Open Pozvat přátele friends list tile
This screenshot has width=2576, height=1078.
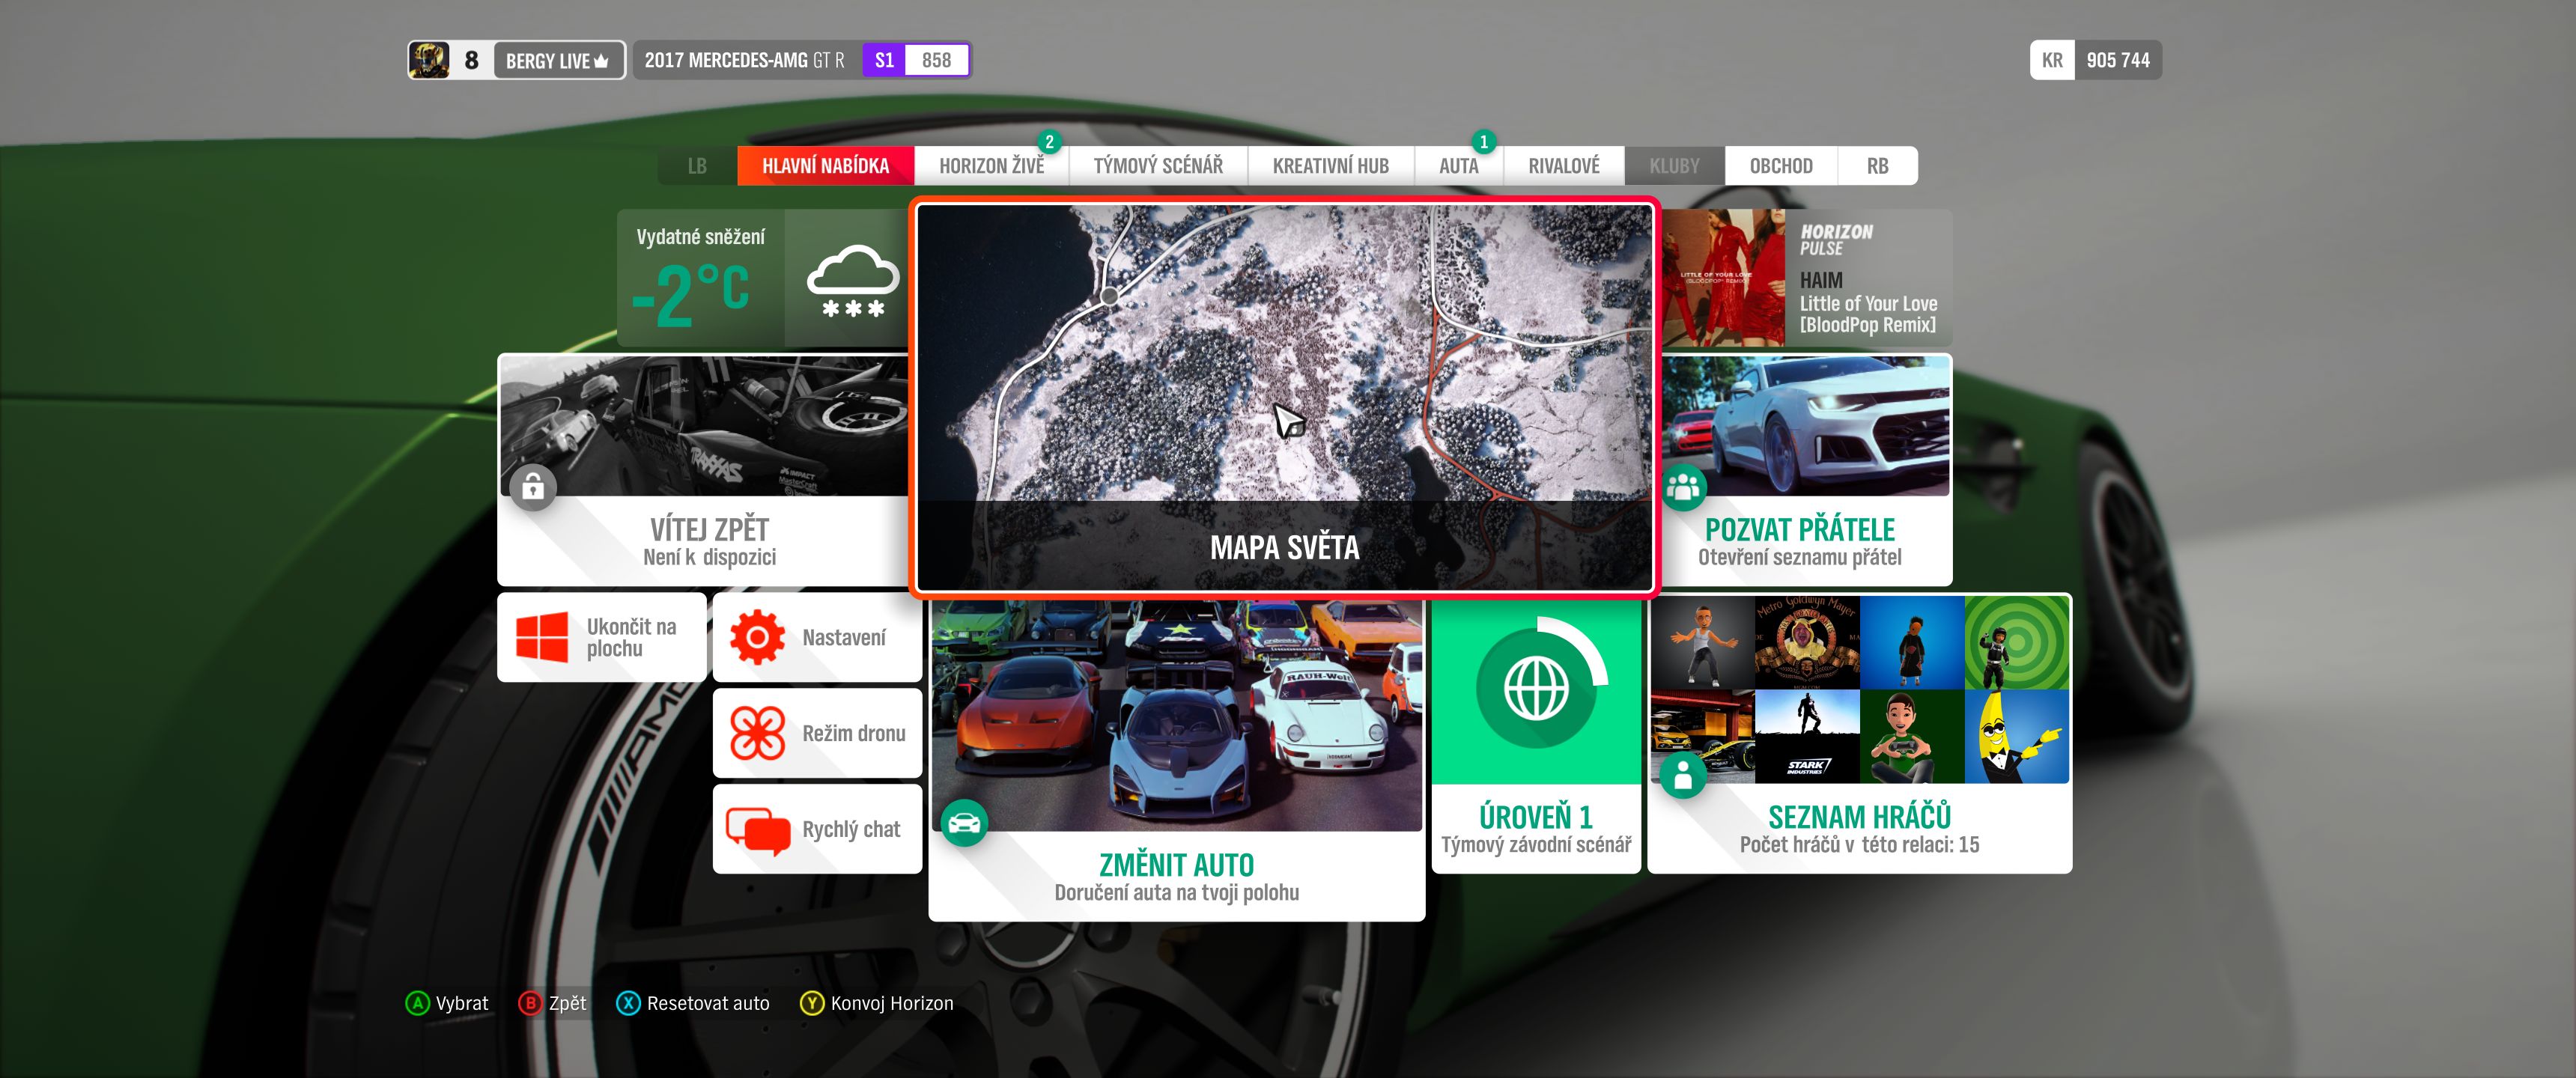(x=1806, y=470)
